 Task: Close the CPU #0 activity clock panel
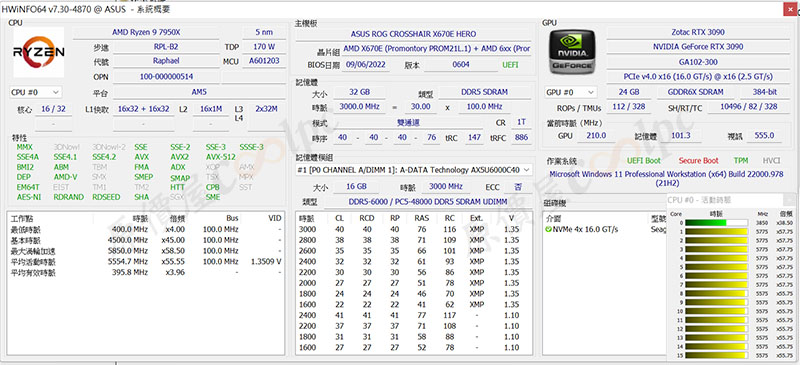coord(790,200)
